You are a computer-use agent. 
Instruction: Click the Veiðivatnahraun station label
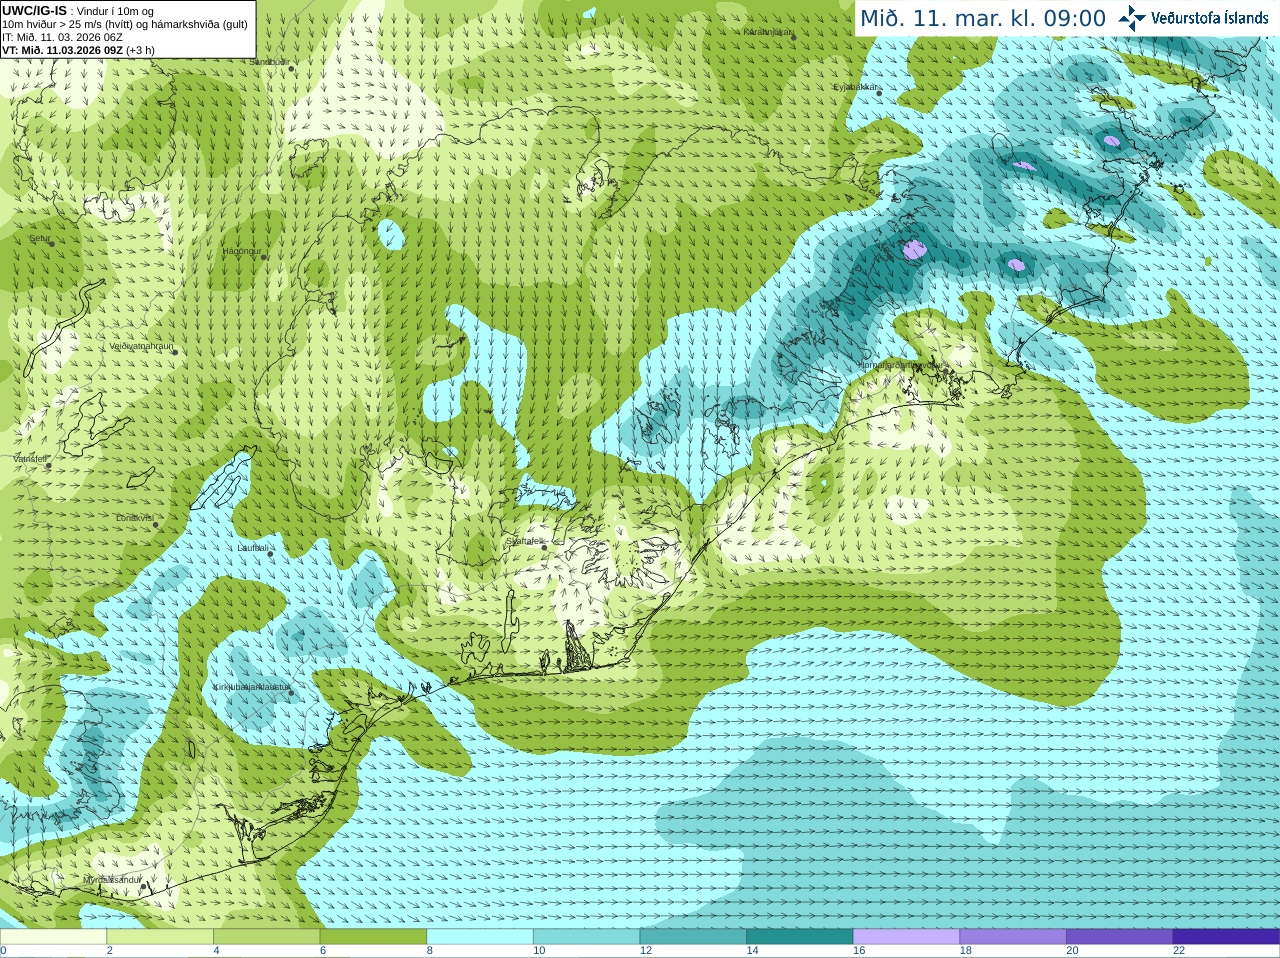coord(141,347)
